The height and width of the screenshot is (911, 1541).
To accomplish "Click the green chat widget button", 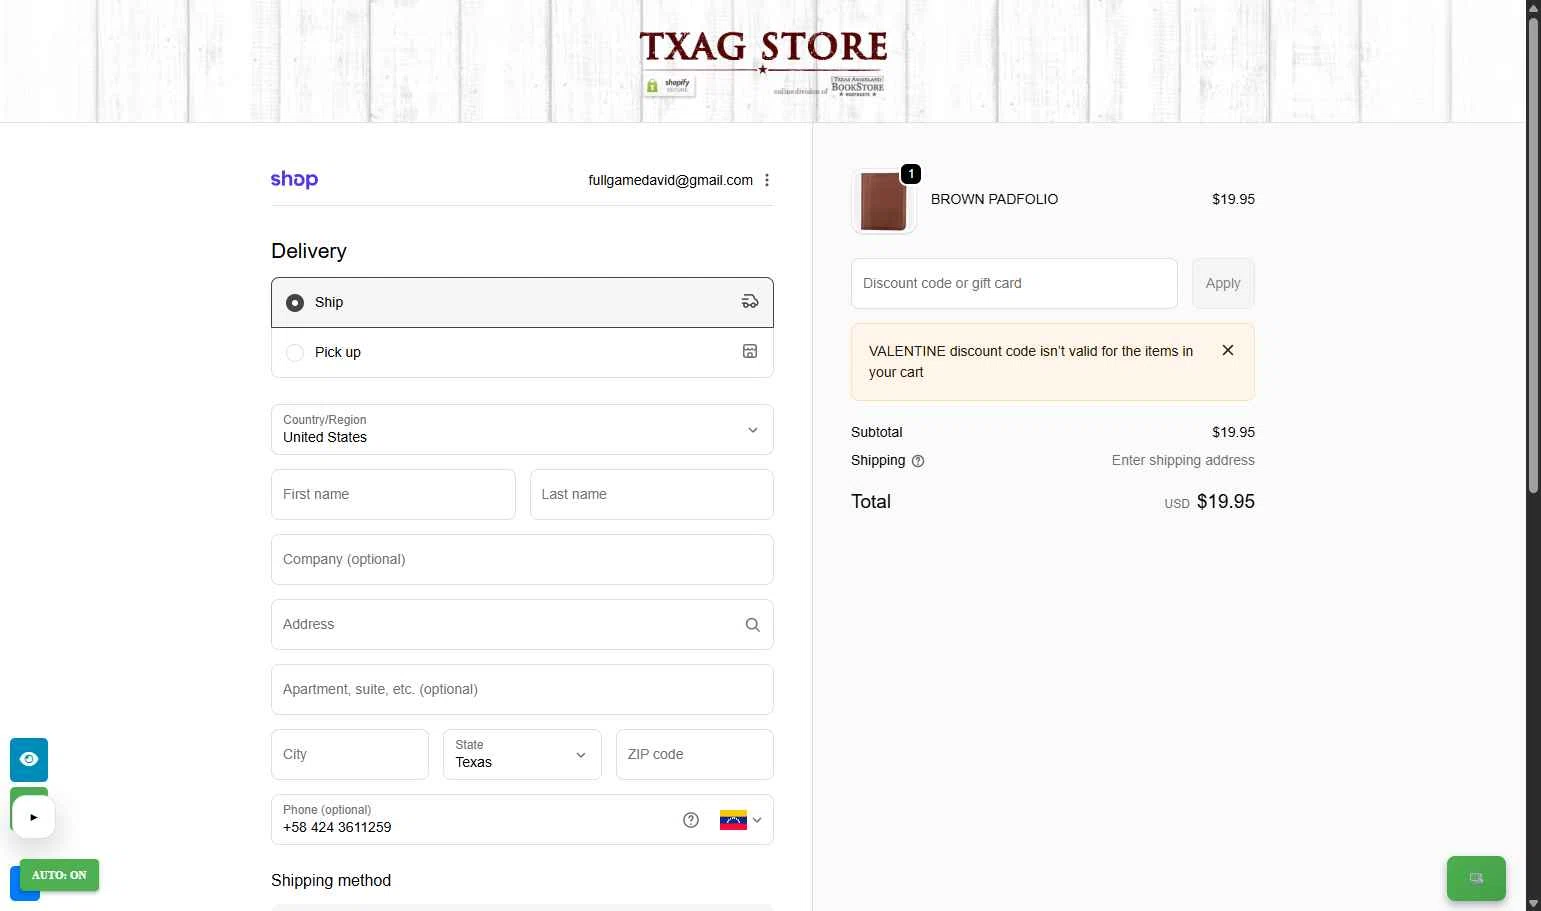I will click(x=1476, y=878).
